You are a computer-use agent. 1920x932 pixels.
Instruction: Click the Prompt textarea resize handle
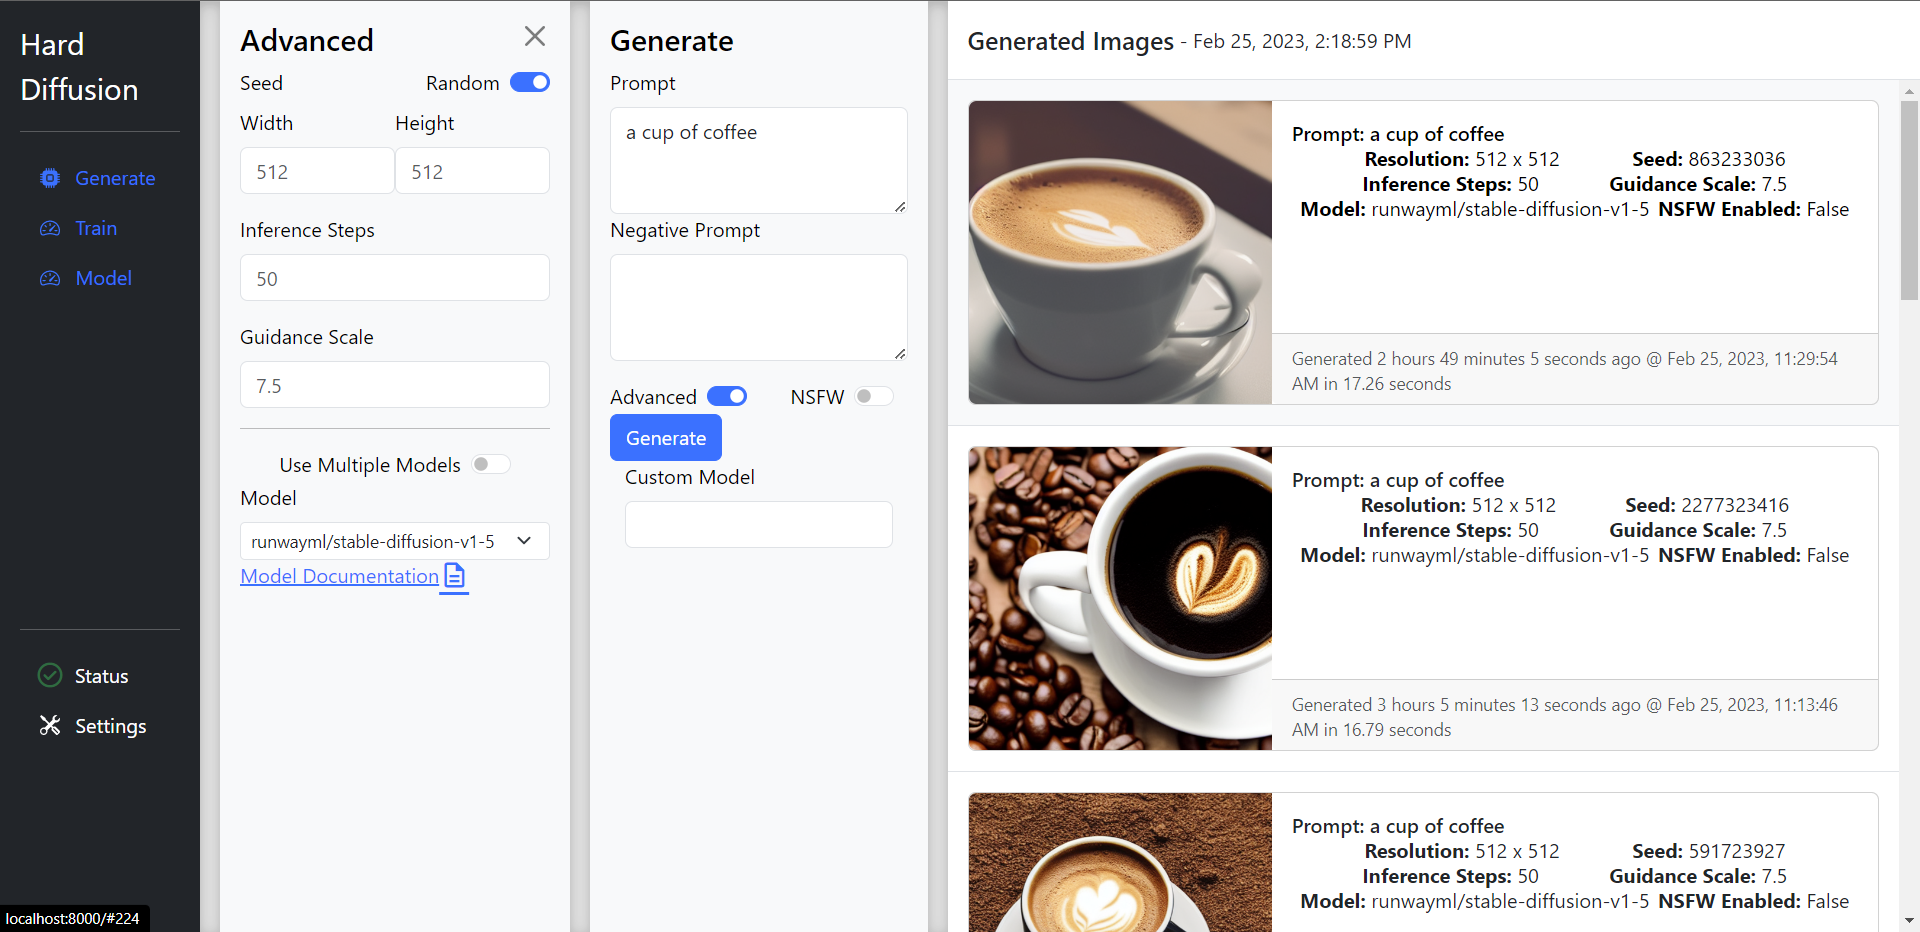[x=900, y=206]
